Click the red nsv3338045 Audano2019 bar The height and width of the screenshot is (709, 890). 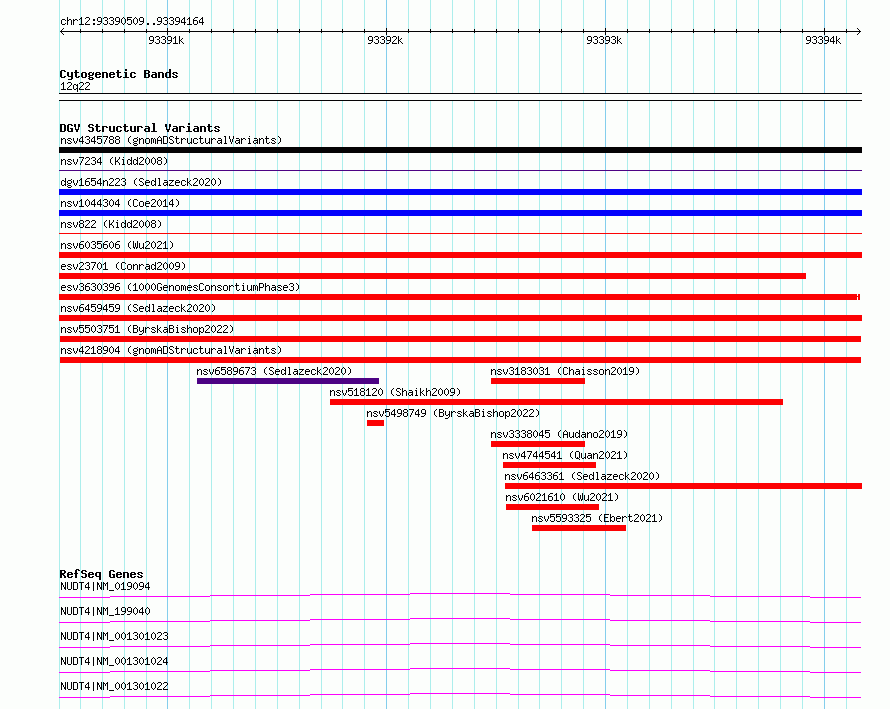tap(538, 444)
